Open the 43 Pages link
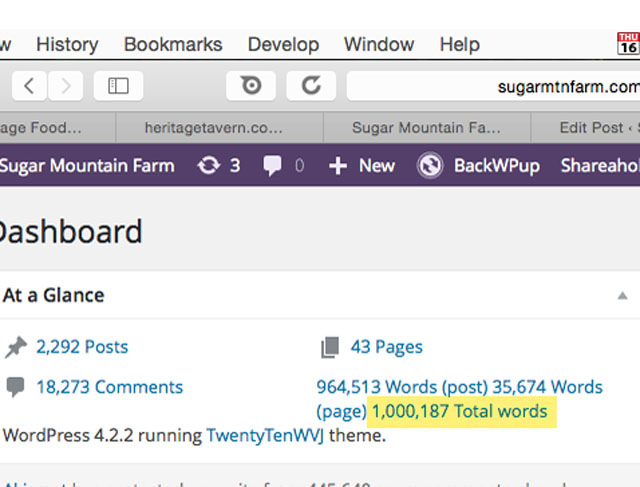This screenshot has width=640, height=487. click(387, 347)
